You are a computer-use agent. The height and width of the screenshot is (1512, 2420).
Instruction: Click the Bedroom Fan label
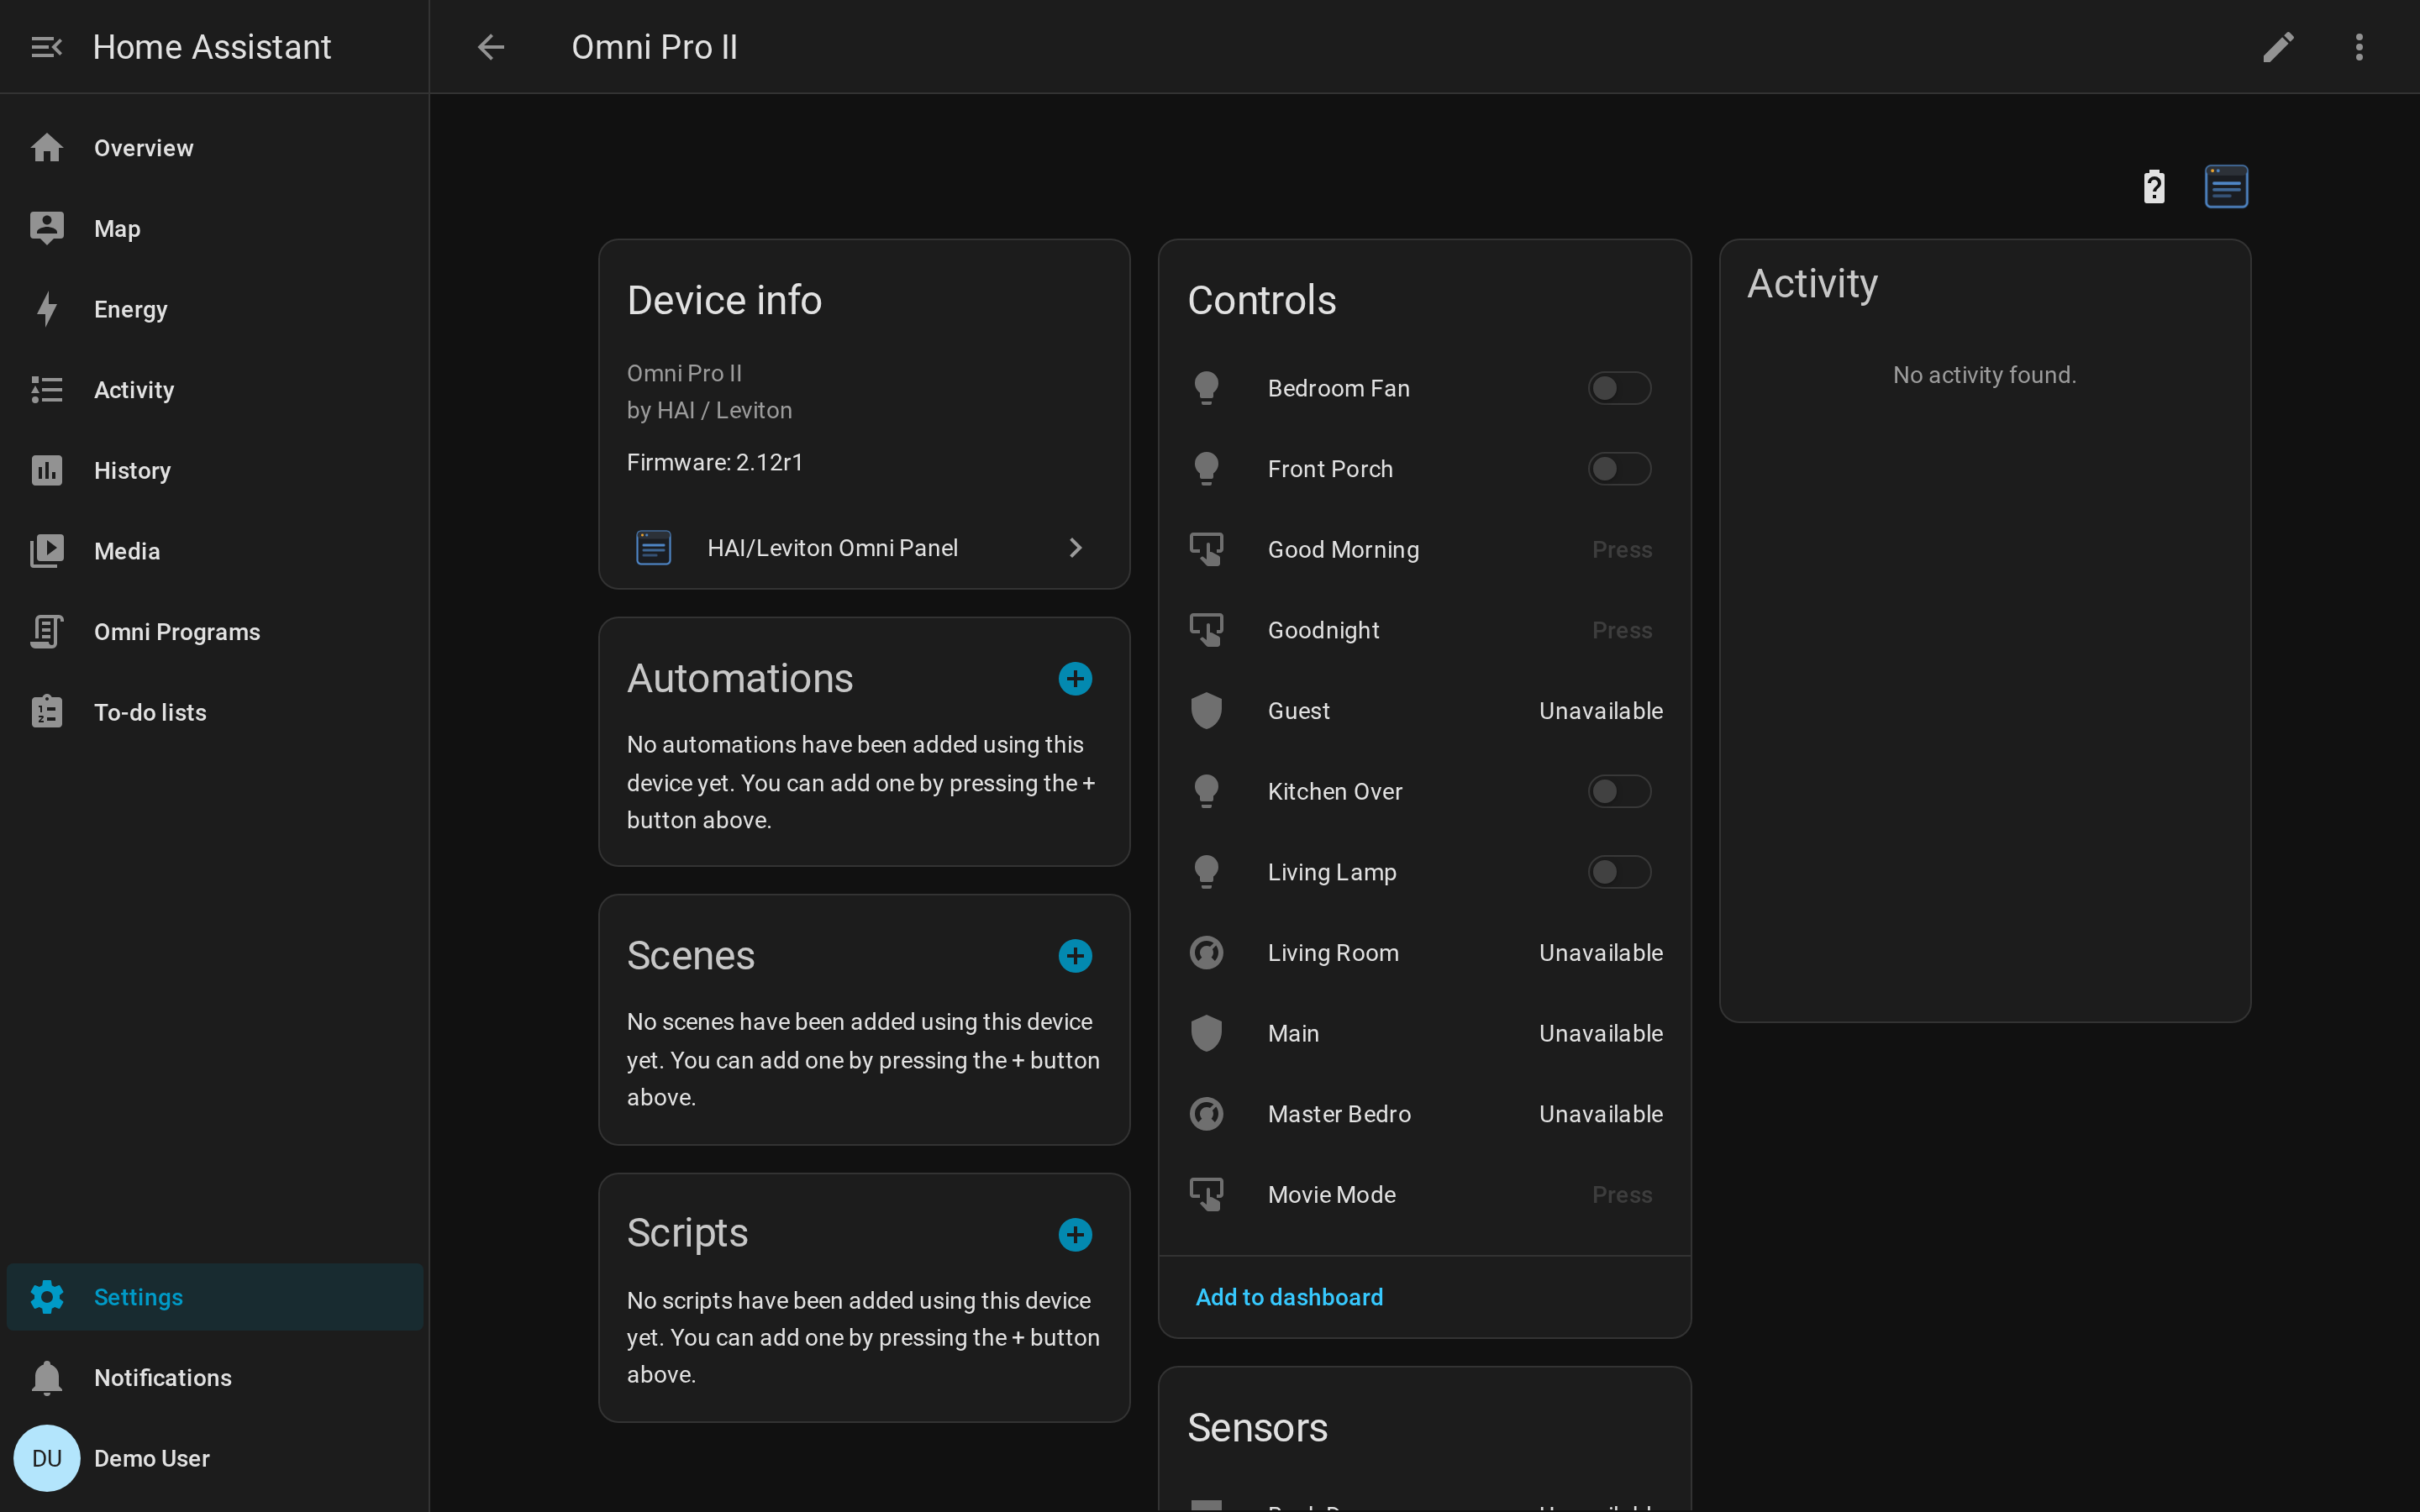1339,388
